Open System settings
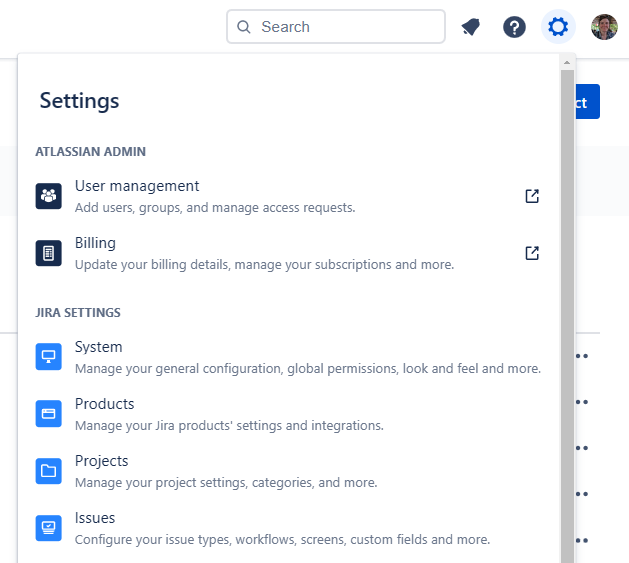This screenshot has width=629, height=563. 288,357
